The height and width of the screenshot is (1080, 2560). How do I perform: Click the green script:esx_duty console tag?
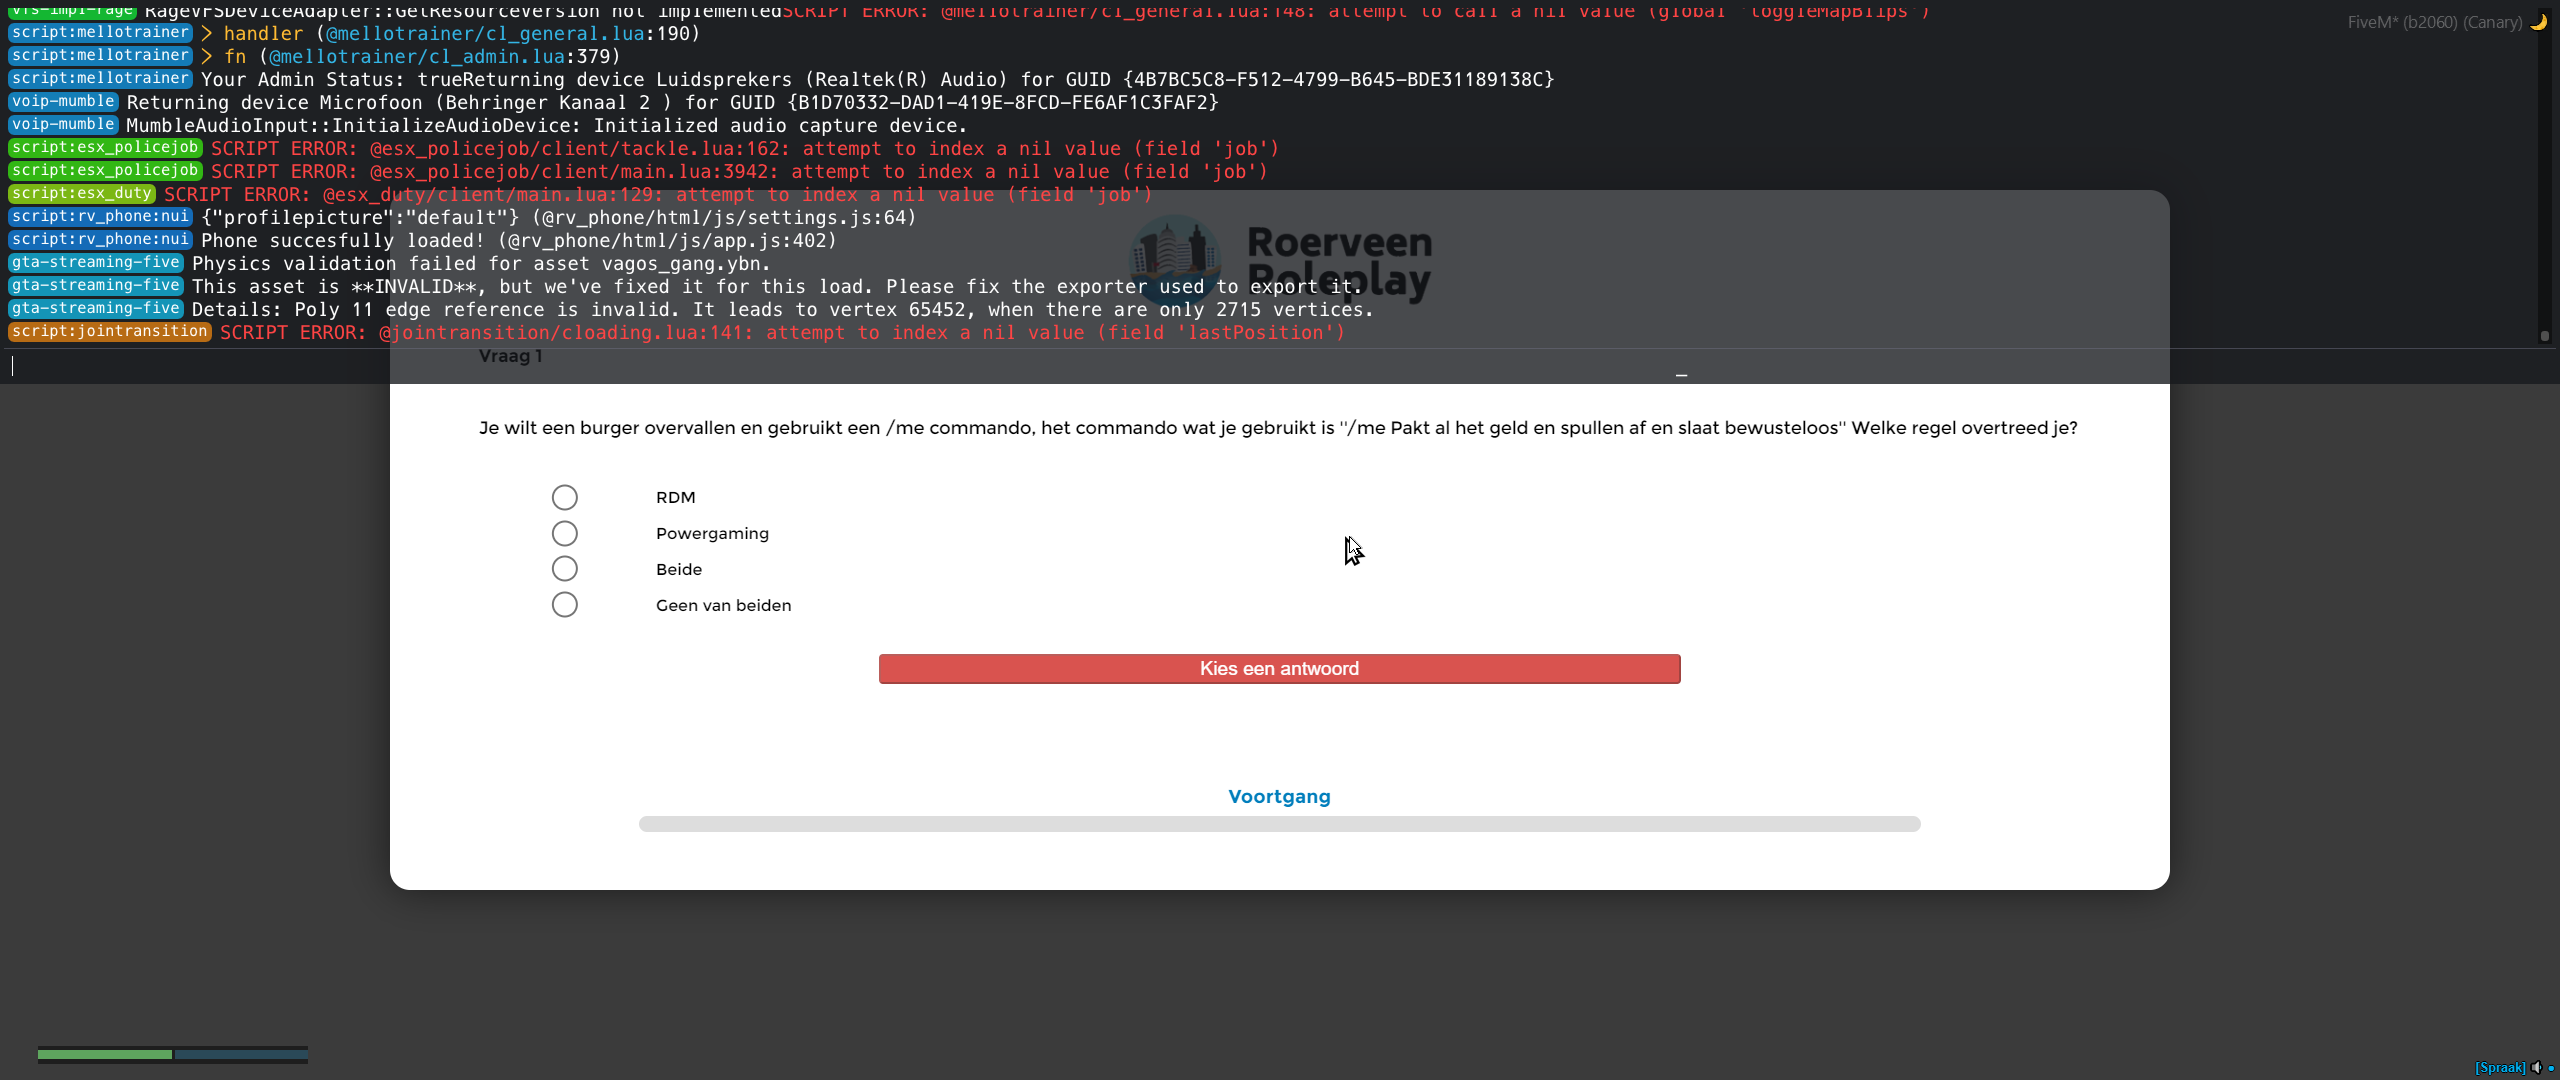(x=81, y=194)
